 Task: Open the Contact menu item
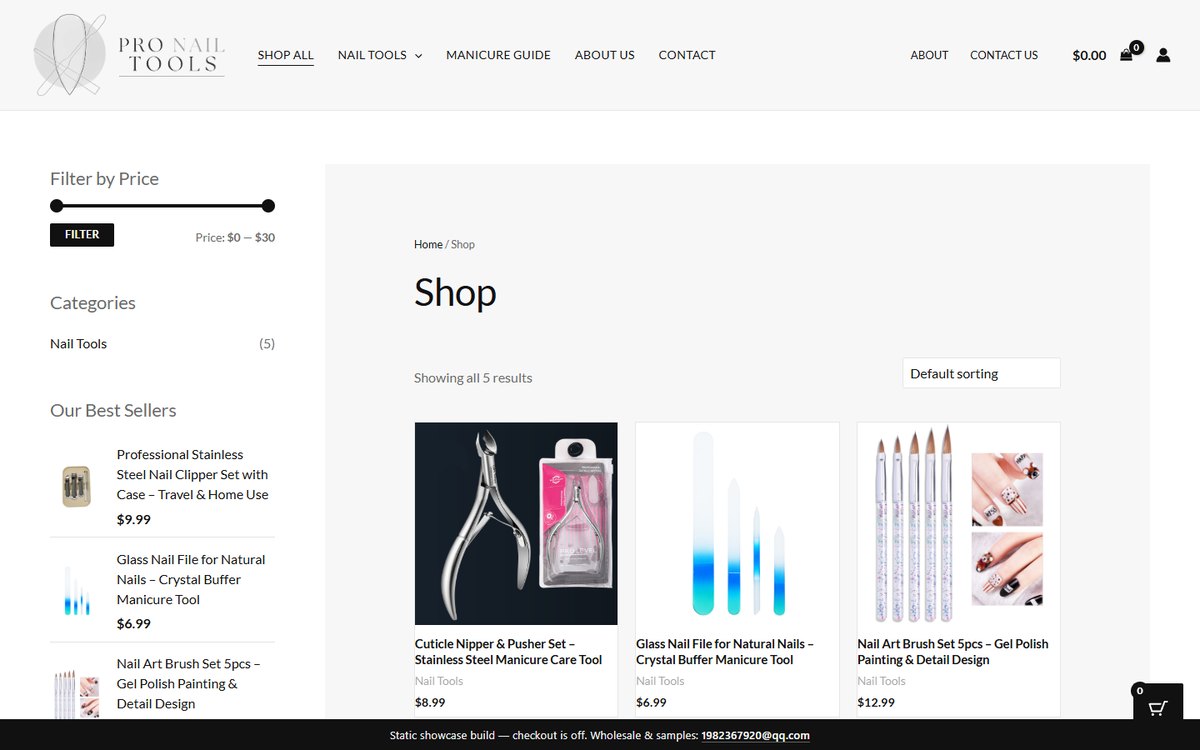[687, 55]
